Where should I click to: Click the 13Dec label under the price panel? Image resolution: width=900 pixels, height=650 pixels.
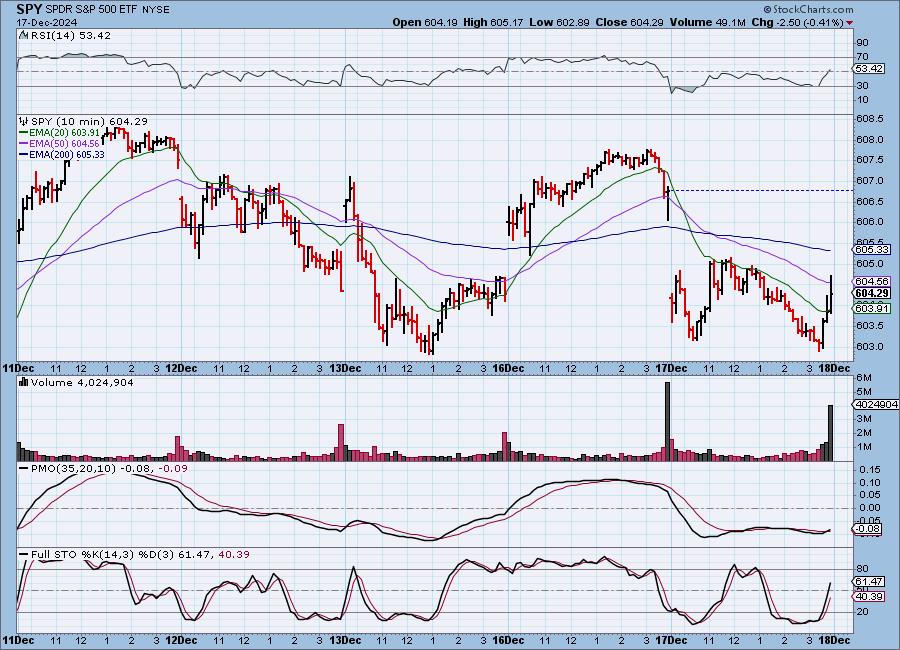345,368
